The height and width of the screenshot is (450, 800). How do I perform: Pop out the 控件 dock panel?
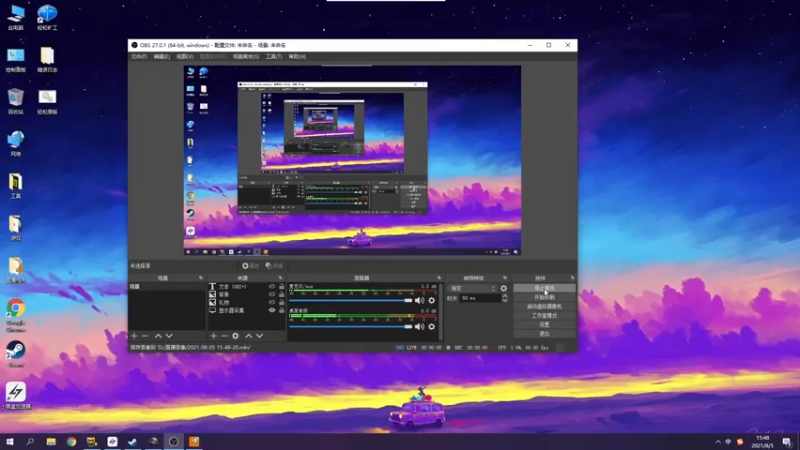click(x=572, y=278)
